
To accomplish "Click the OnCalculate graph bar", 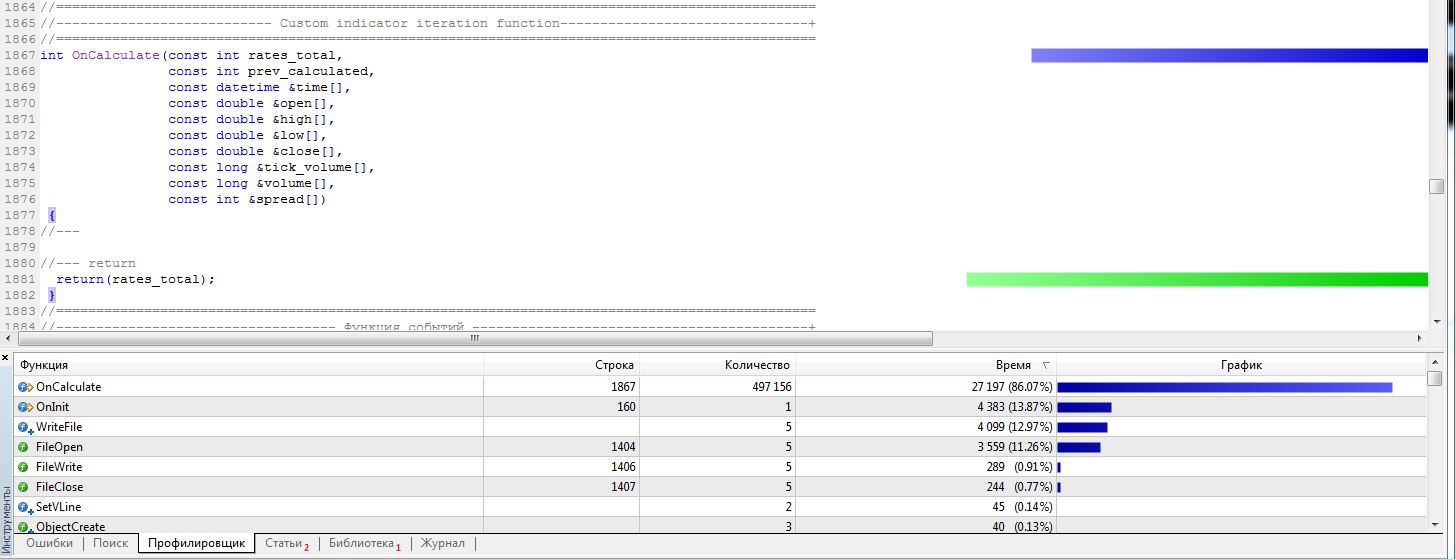I will click(1225, 387).
